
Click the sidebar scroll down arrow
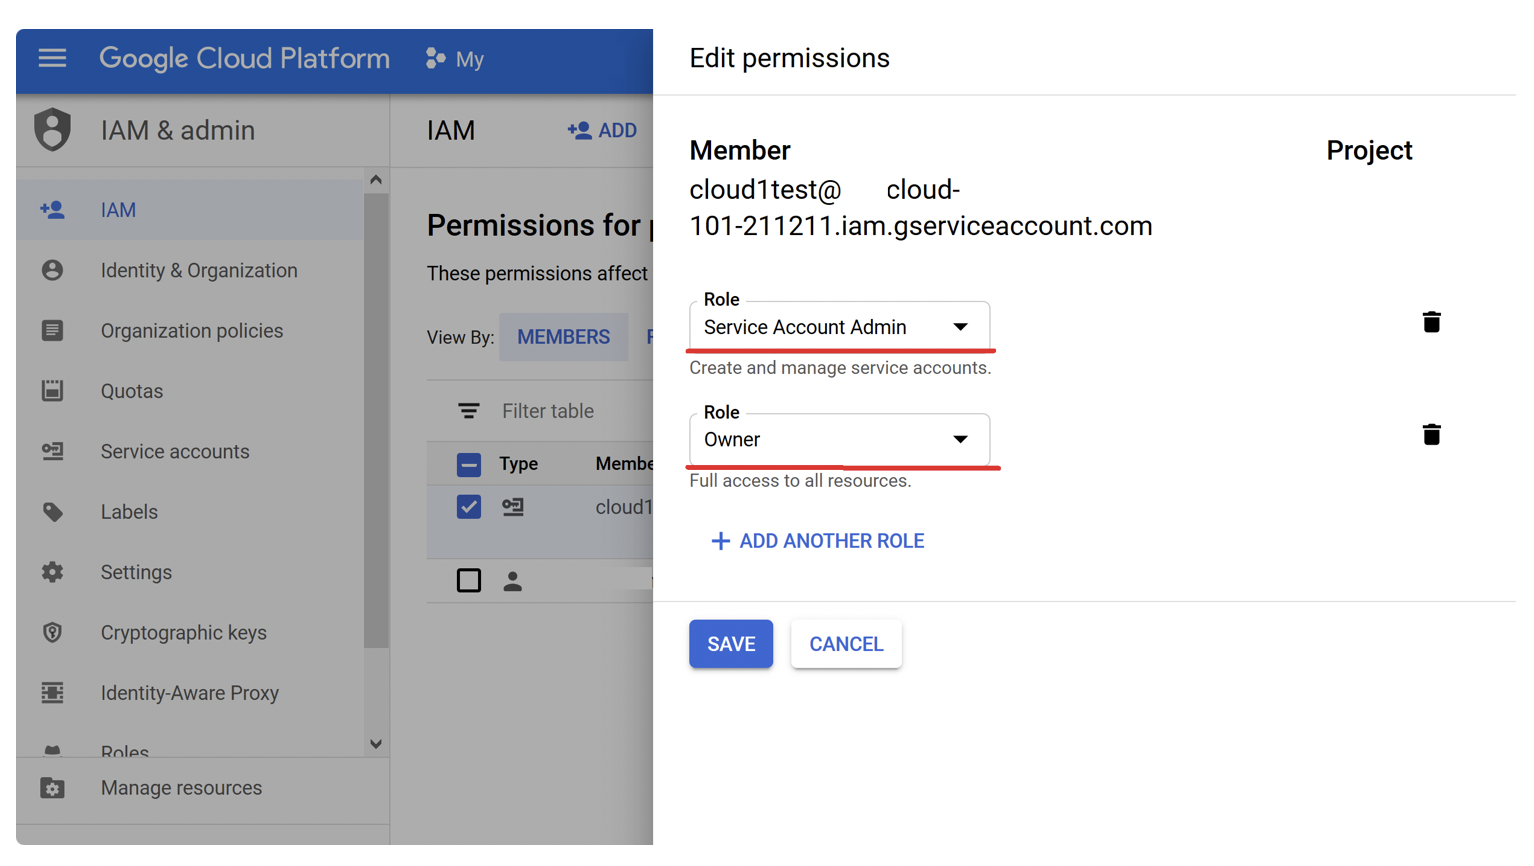click(x=376, y=744)
